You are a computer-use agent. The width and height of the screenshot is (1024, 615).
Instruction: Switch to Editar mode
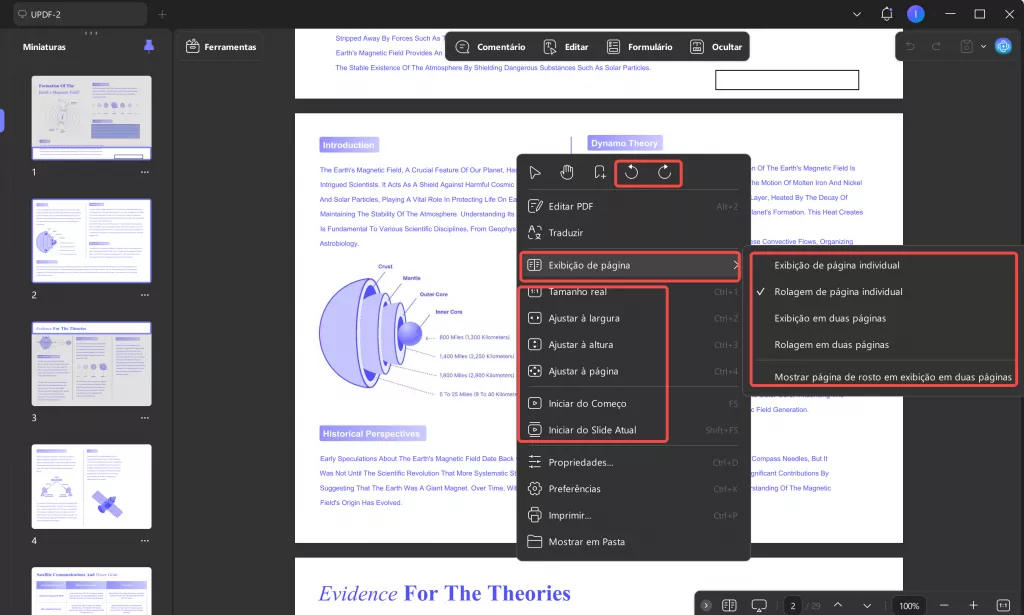click(566, 47)
